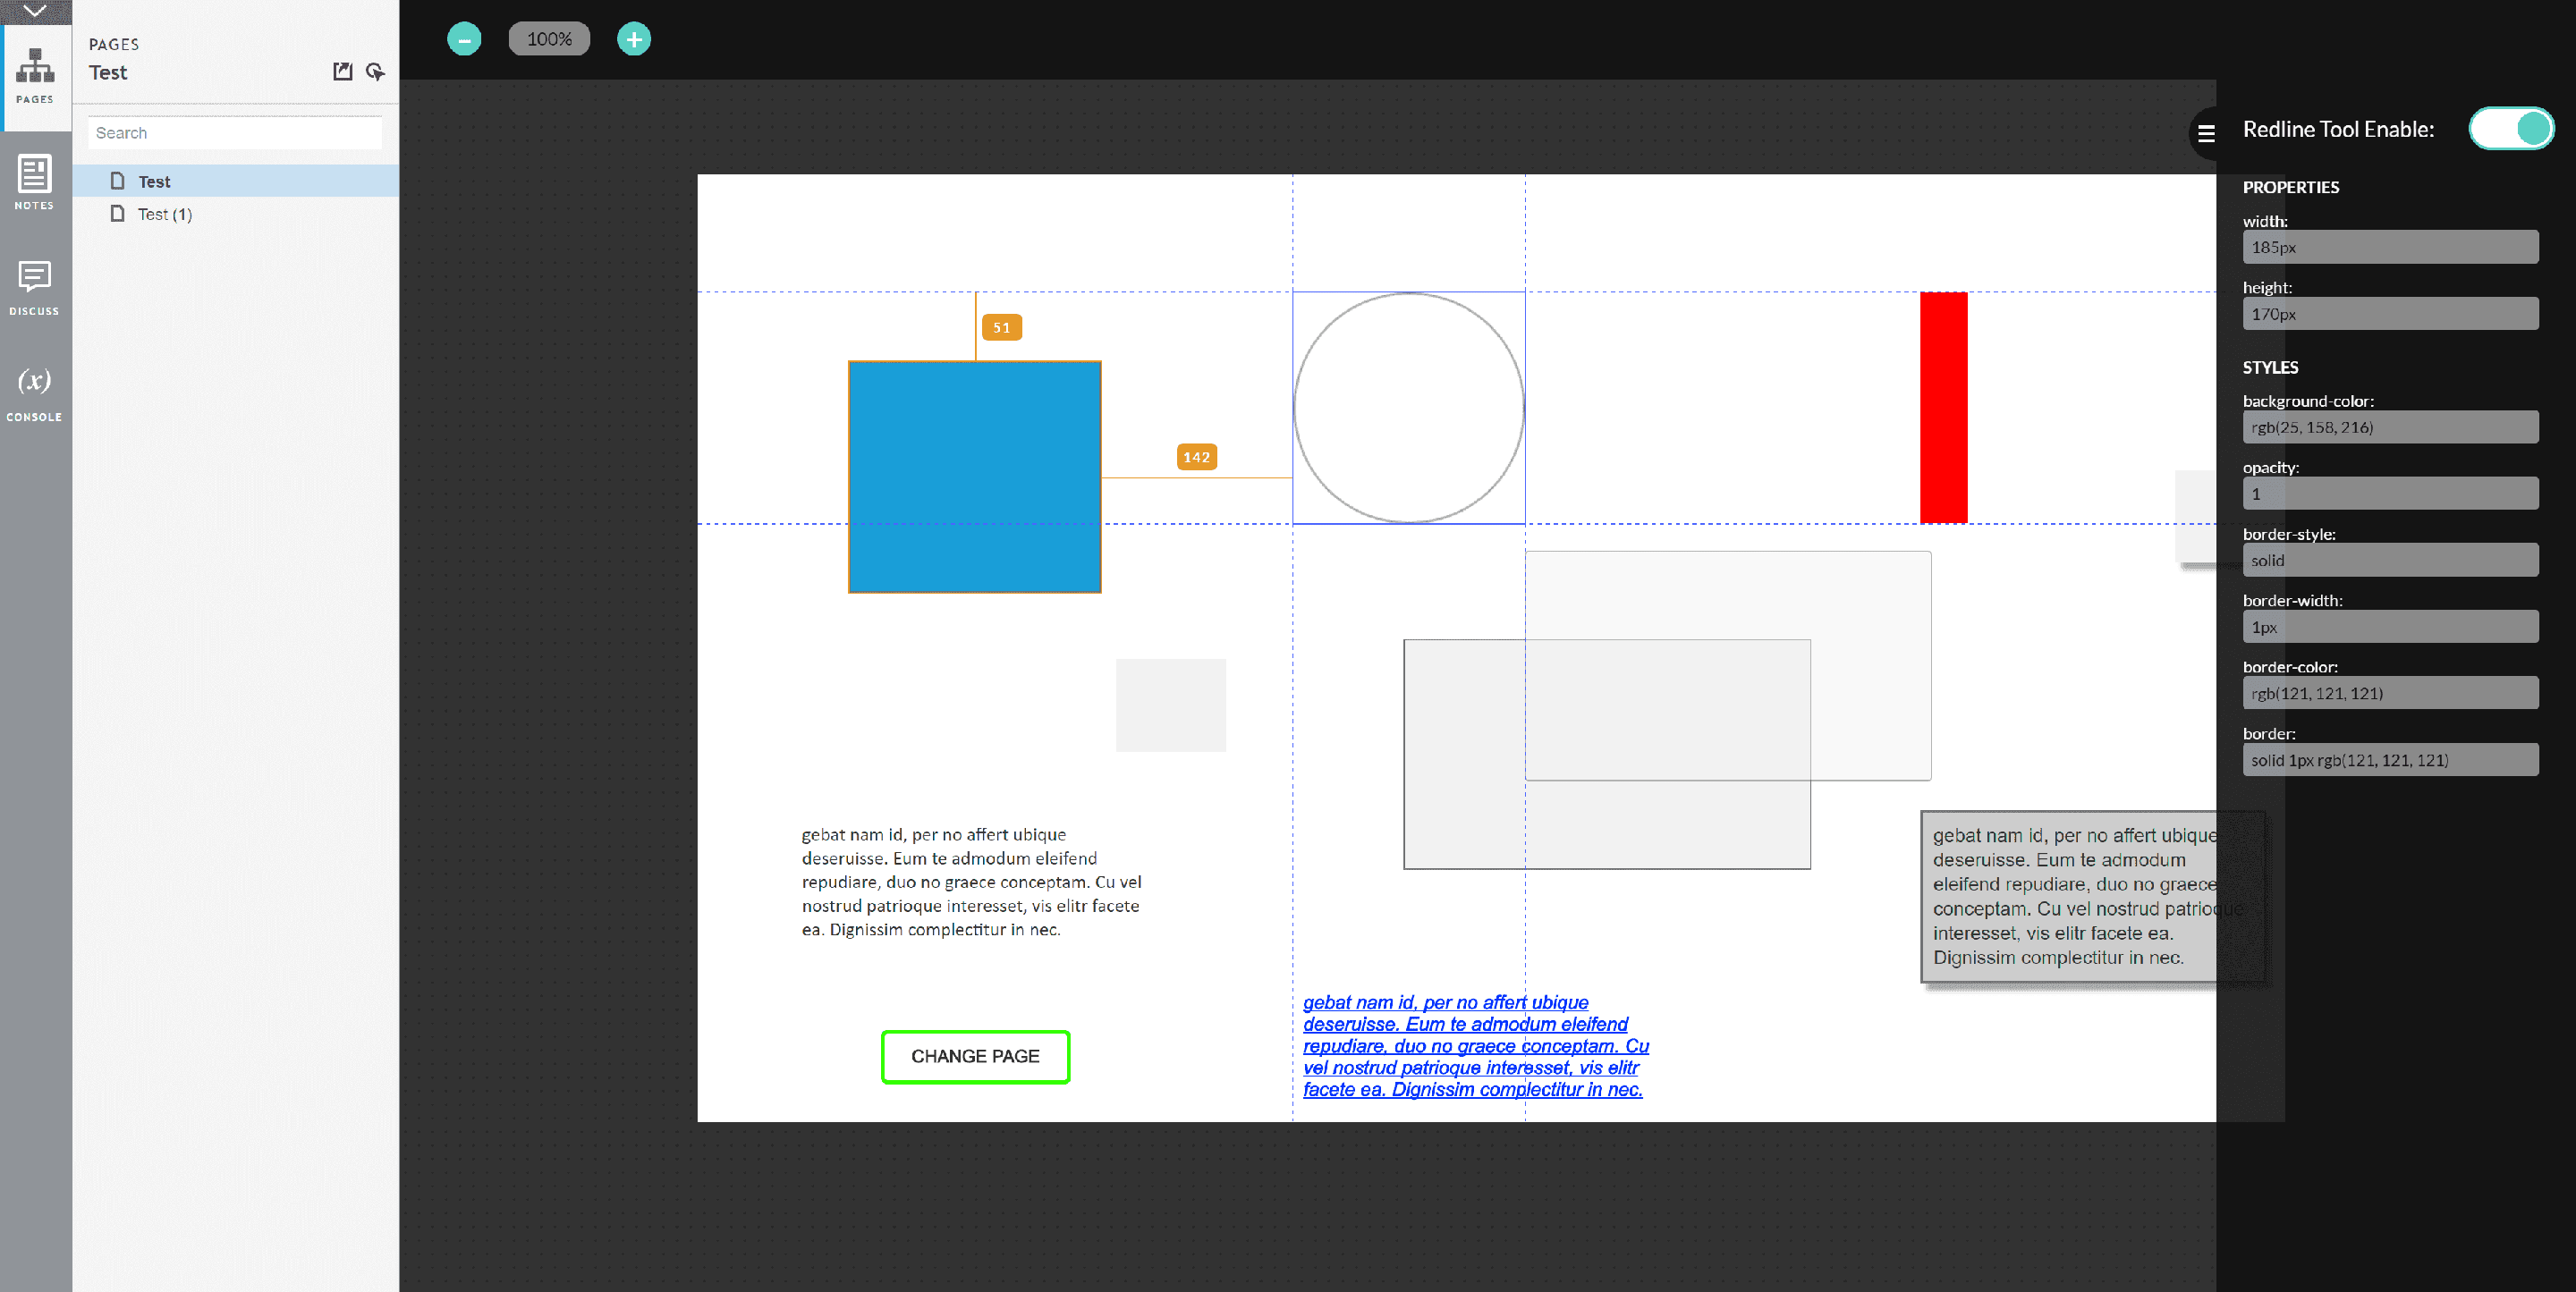The height and width of the screenshot is (1292, 2576).
Task: Collapse the sidebar using top chevron
Action: click(34, 11)
